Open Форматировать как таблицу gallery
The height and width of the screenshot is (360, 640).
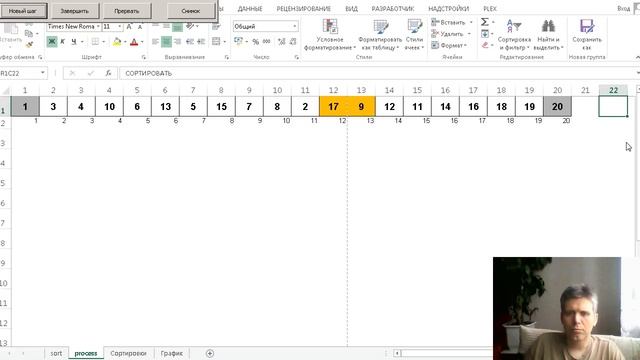point(380,35)
